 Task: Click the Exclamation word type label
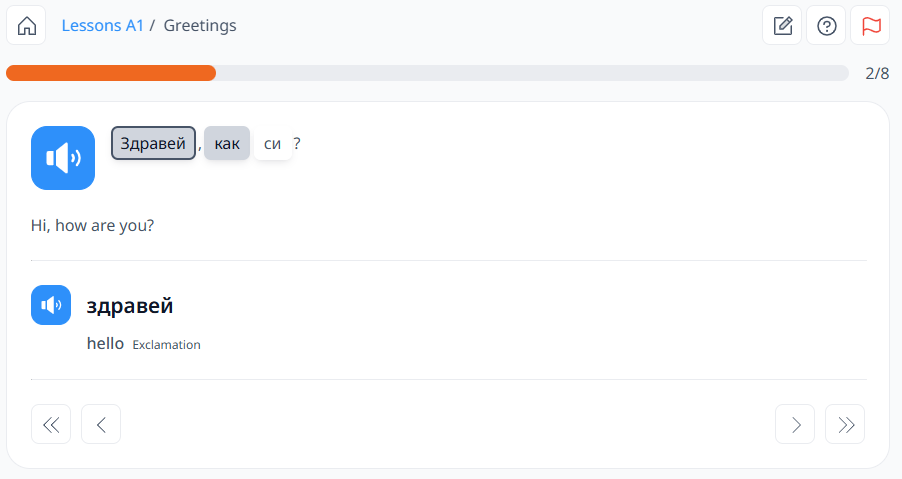(167, 345)
